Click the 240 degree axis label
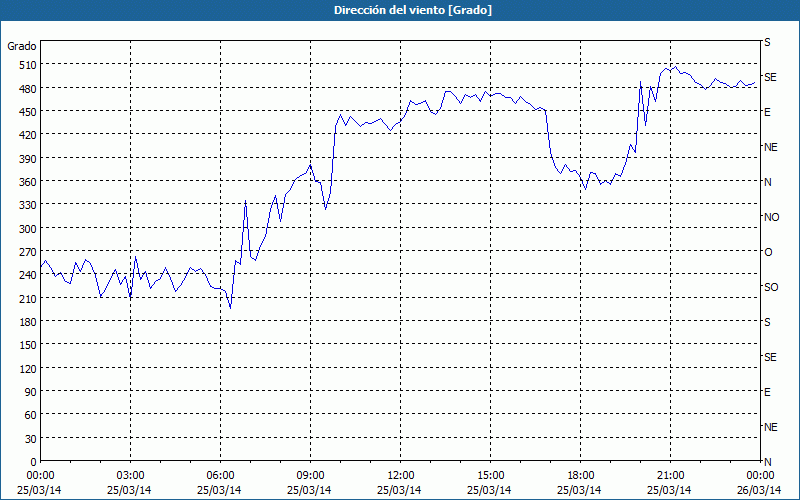 [x=28, y=274]
